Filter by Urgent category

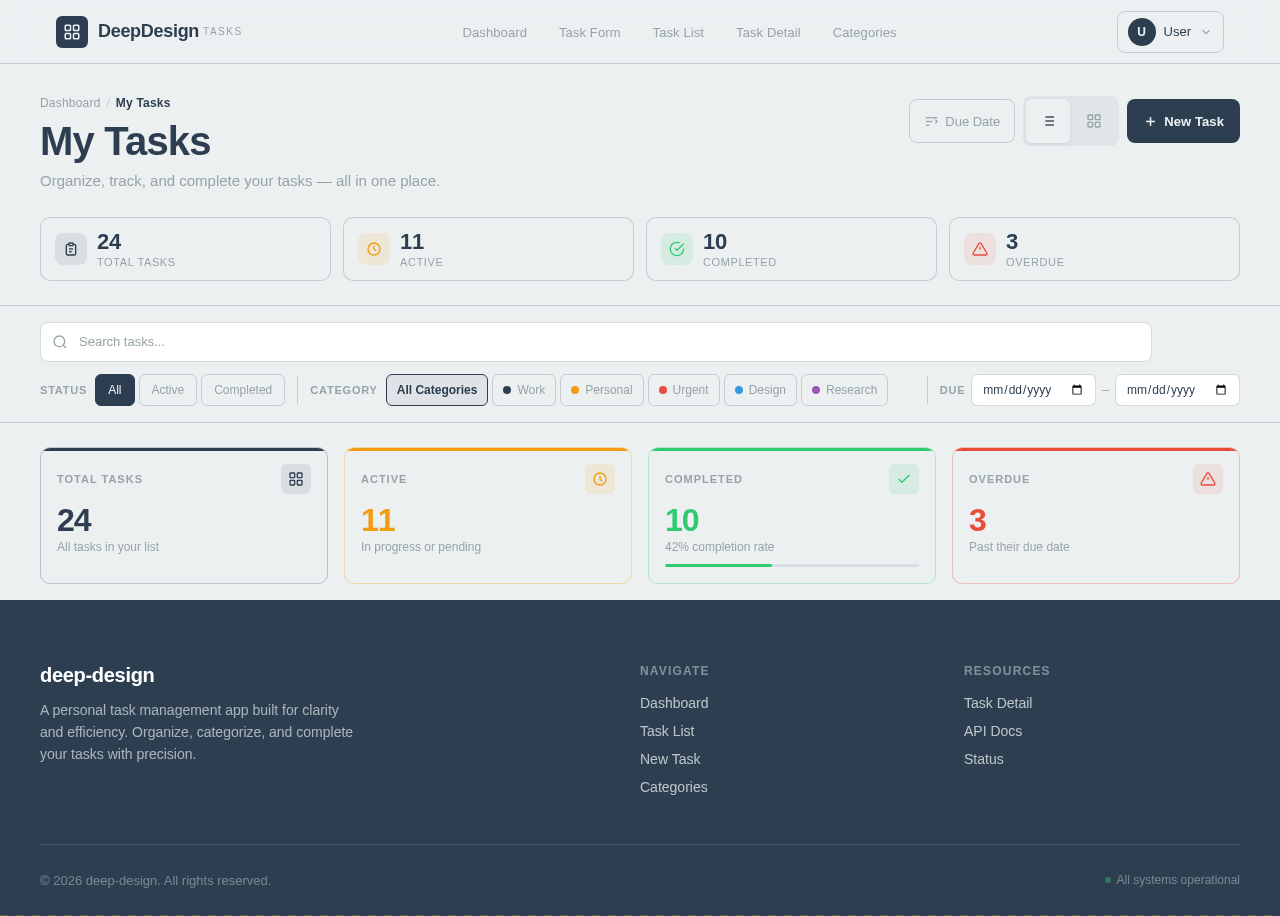click(x=684, y=390)
